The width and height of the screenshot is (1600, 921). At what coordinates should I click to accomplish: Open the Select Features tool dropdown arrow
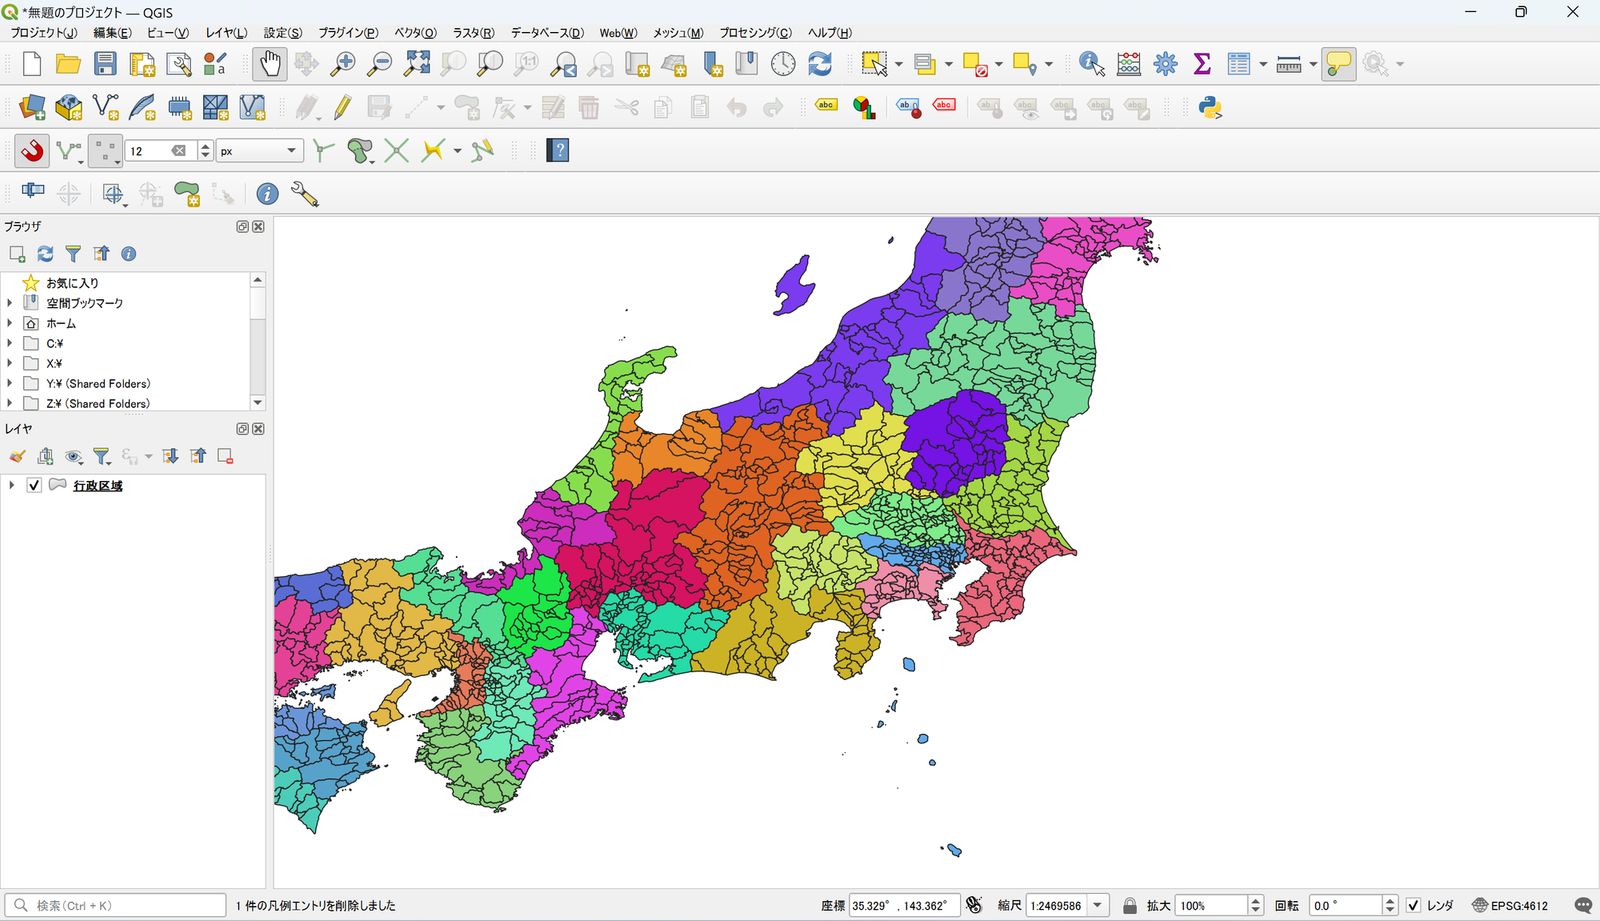pyautogui.click(x=898, y=64)
